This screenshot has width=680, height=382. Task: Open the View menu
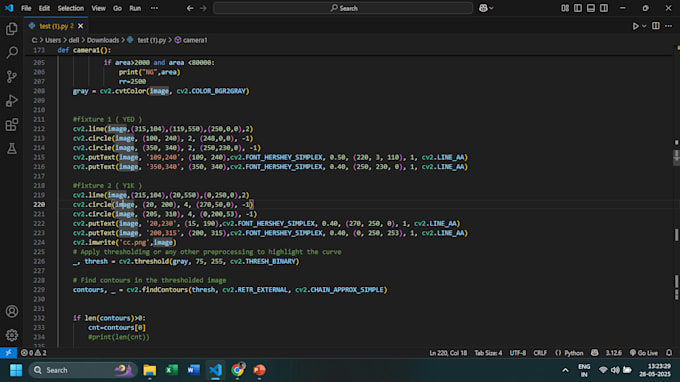(98, 8)
